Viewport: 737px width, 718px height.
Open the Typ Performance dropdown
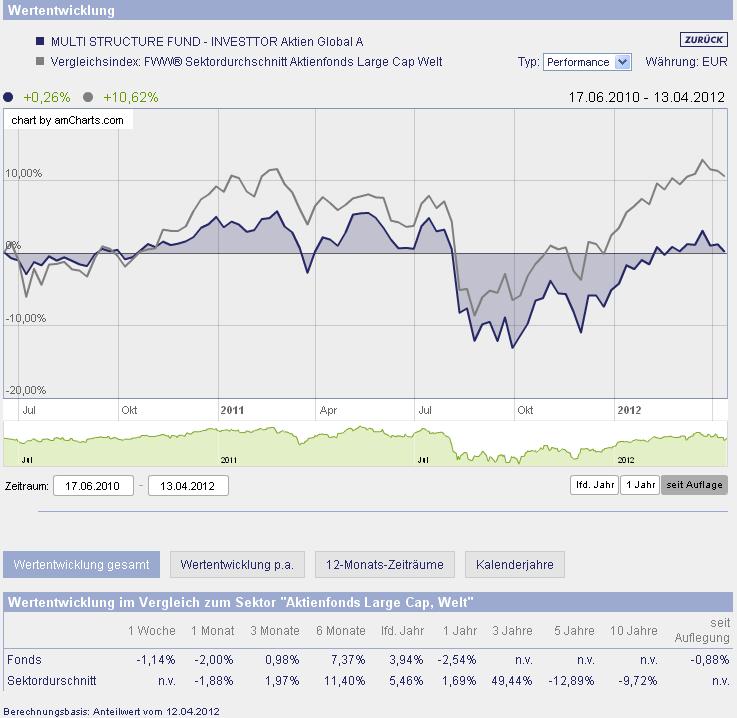(x=587, y=62)
